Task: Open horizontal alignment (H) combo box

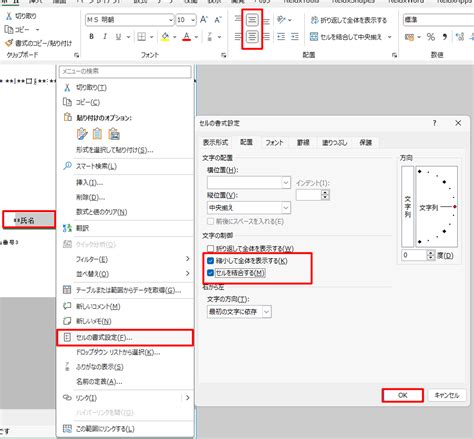Action: [x=249, y=183]
